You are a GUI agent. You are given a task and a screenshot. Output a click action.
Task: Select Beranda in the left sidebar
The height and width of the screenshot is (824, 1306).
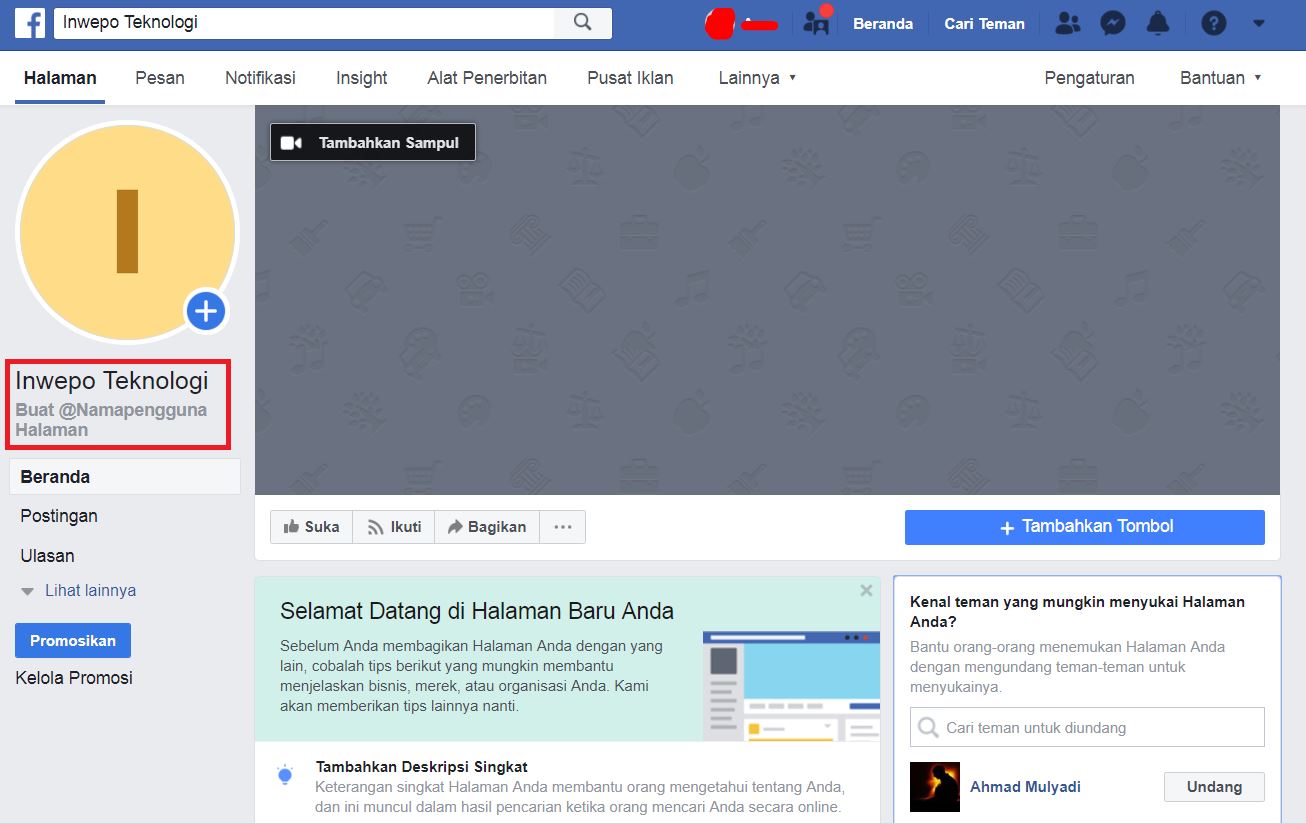(125, 477)
